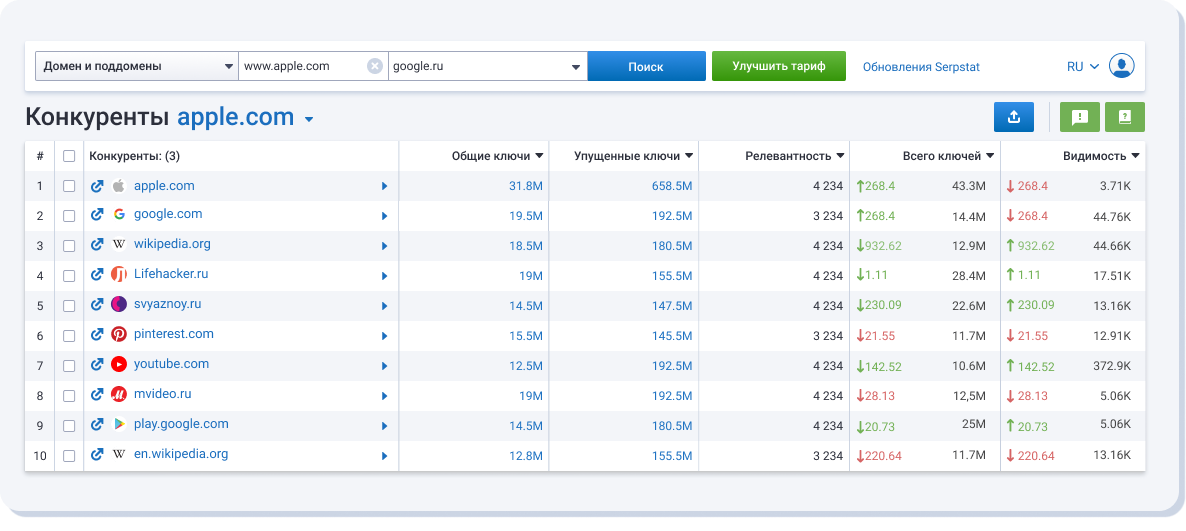Click external link icon for pinterest.com
Screen dimensions: 1186x531
97,335
